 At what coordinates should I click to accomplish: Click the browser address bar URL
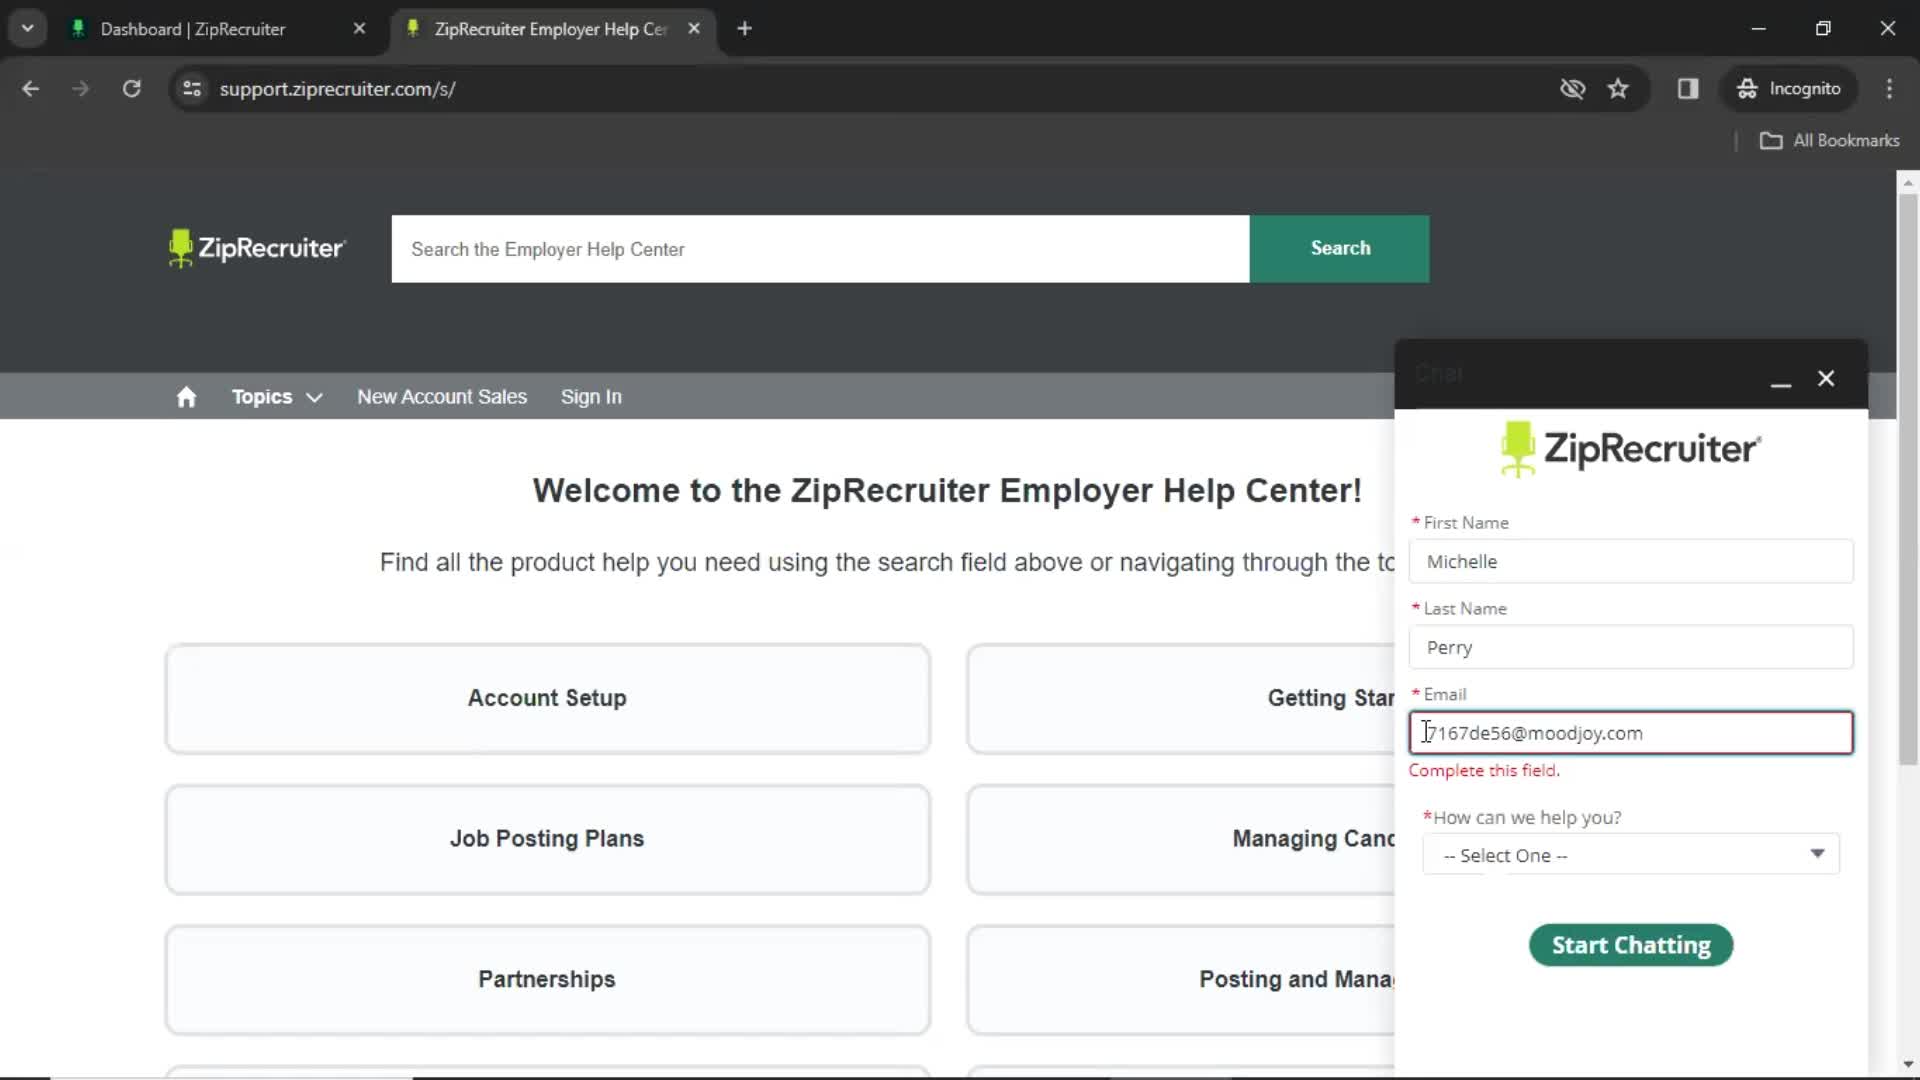[337, 89]
